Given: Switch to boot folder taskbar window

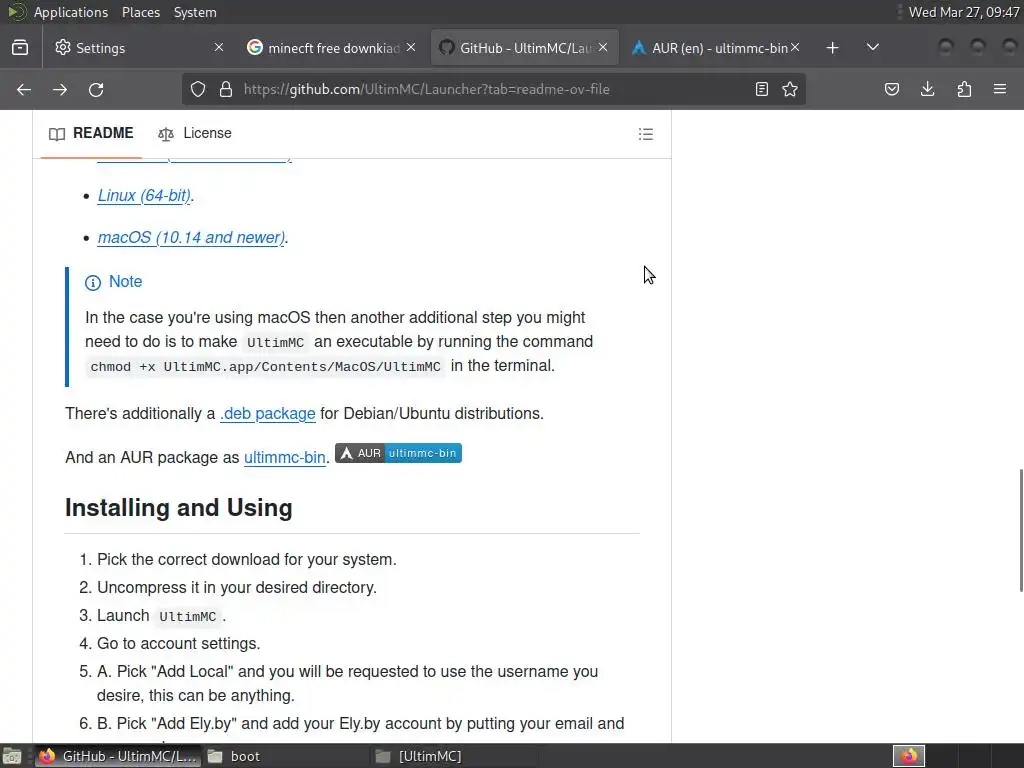Looking at the screenshot, I should point(285,756).
